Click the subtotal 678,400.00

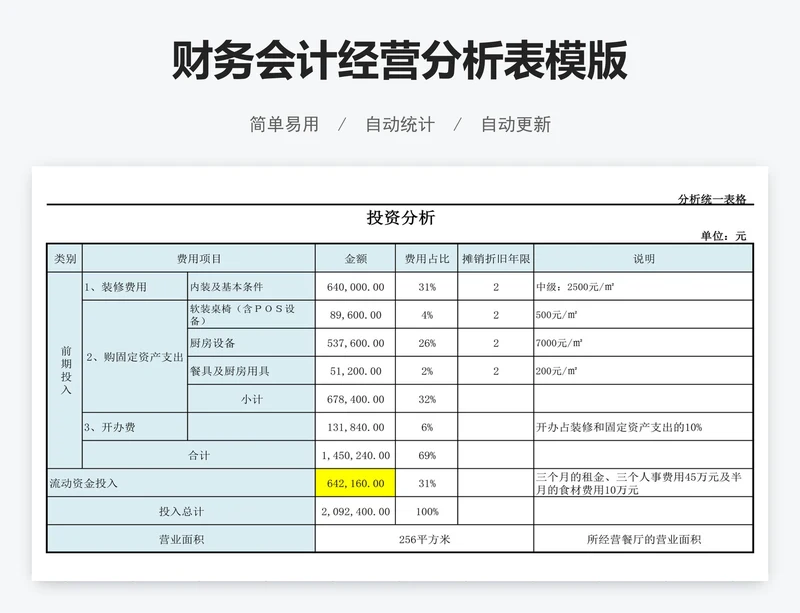(356, 399)
